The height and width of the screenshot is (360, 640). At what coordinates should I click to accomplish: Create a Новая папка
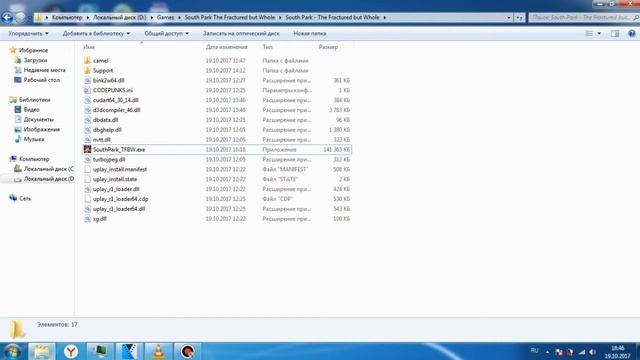(x=309, y=33)
